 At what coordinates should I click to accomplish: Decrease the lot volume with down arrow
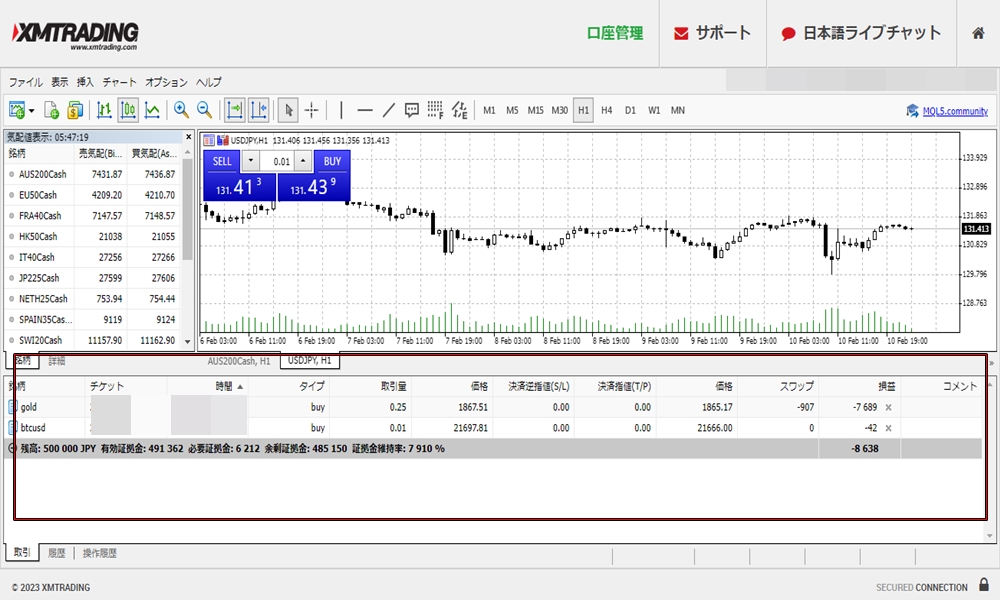pyautogui.click(x=250, y=161)
